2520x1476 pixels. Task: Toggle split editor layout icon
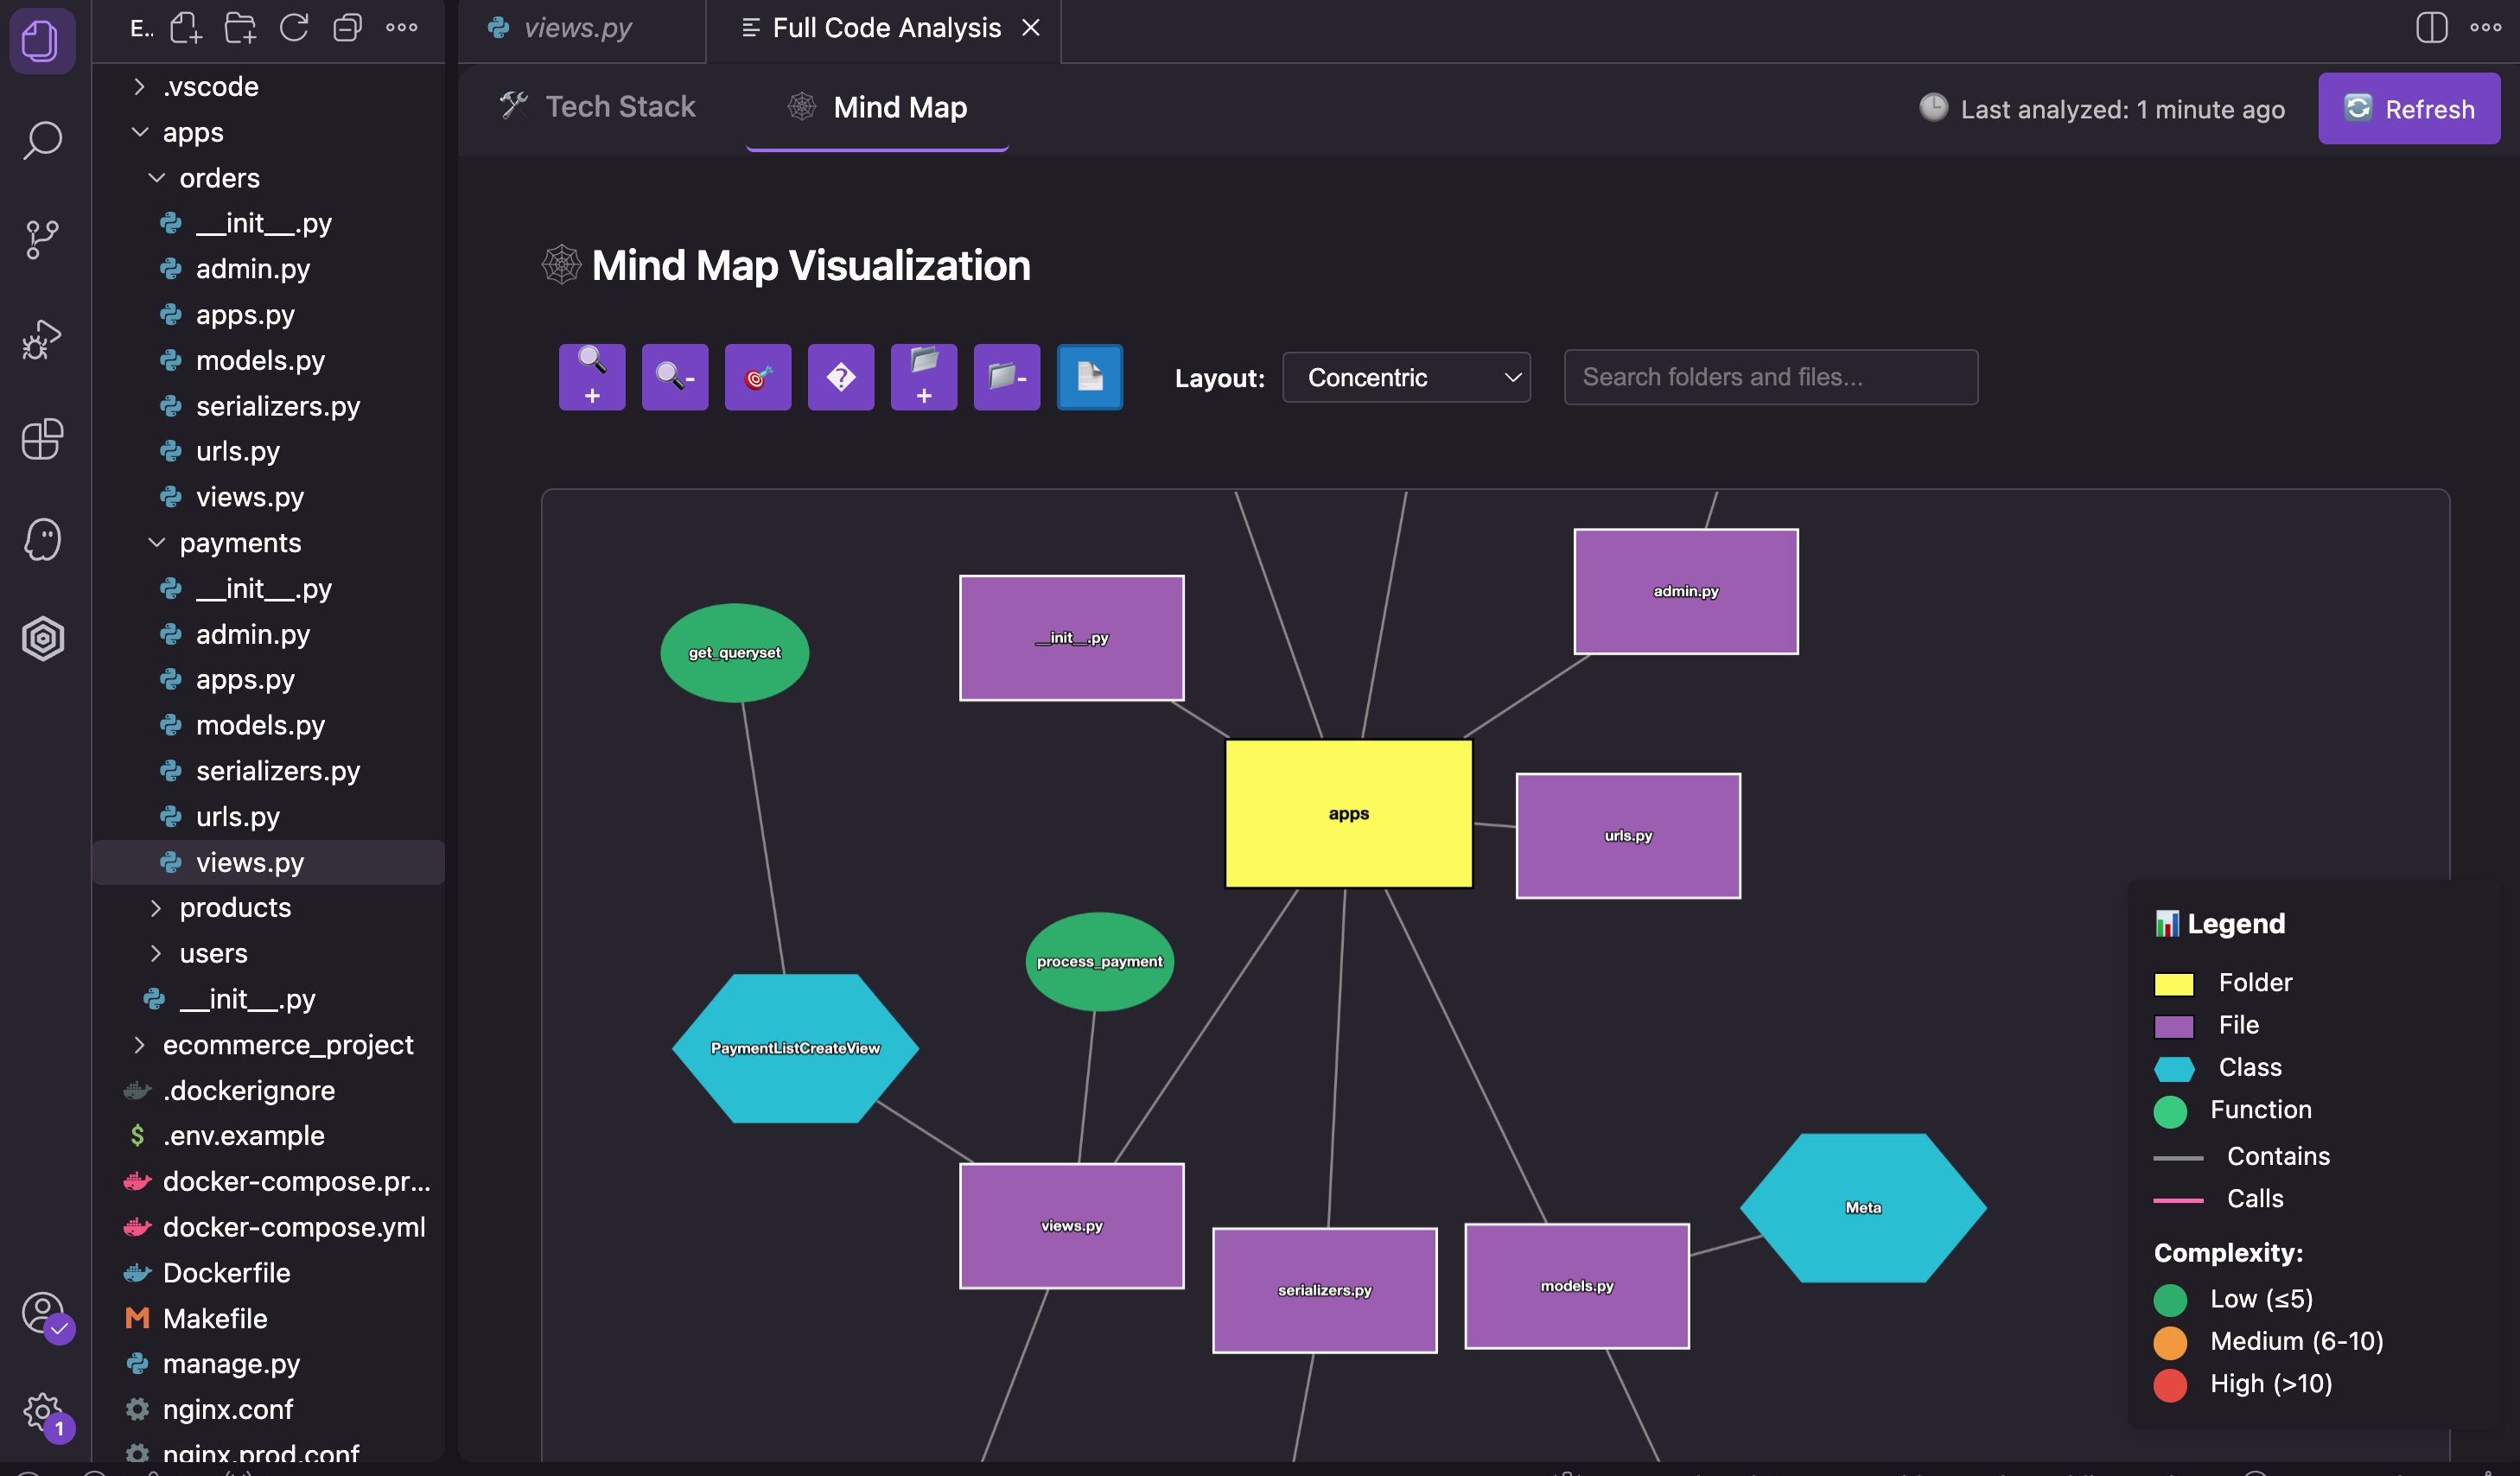pos(2431,27)
